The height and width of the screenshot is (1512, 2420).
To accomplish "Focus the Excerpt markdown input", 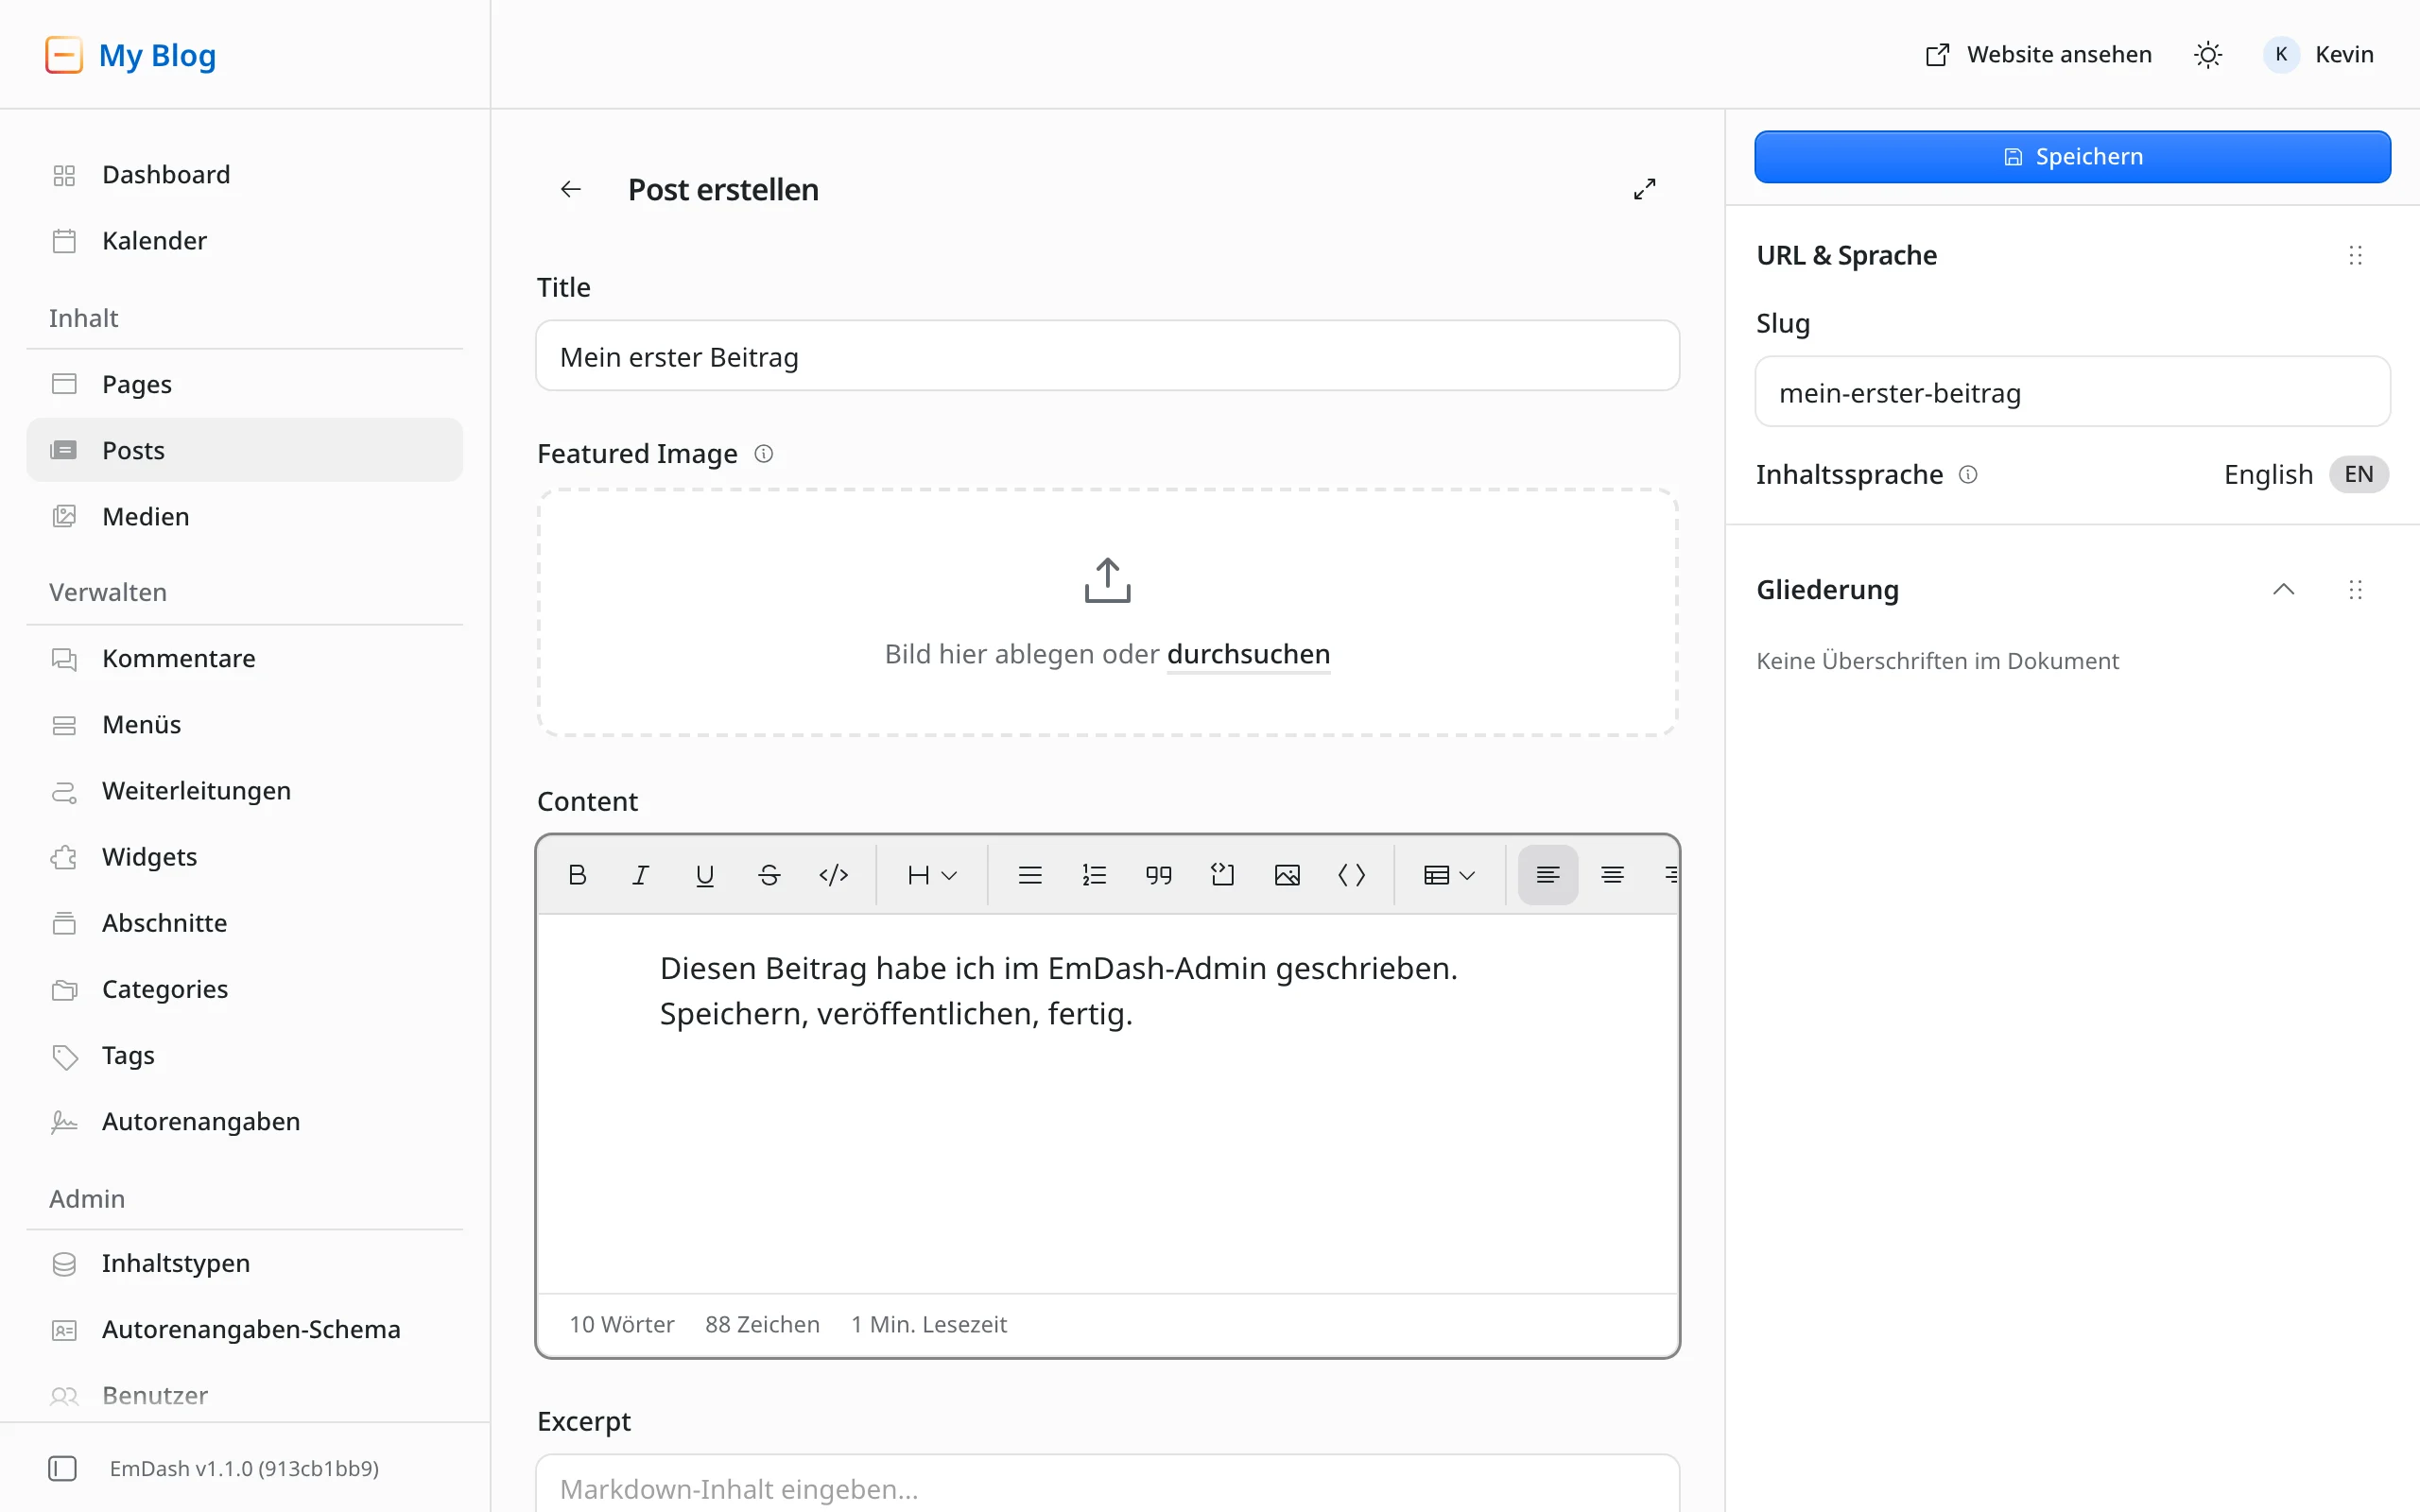I will point(1107,1484).
